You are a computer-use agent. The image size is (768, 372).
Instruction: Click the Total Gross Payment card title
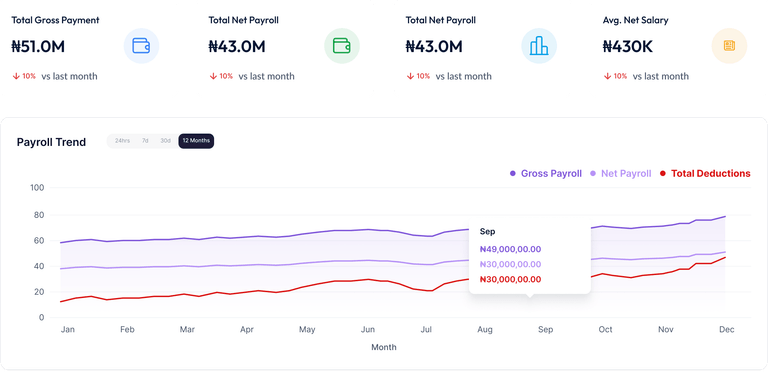[55, 20]
